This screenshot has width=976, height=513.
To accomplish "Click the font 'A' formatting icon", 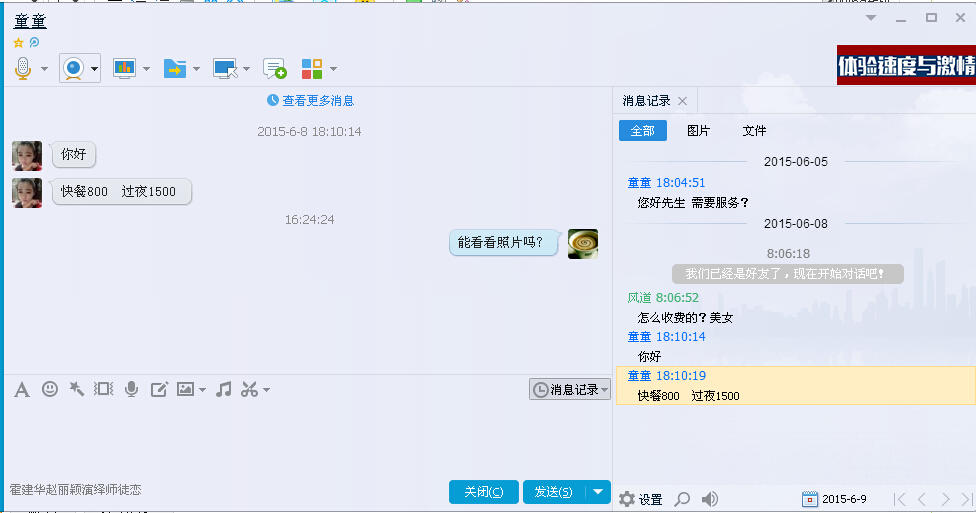I will (x=22, y=389).
